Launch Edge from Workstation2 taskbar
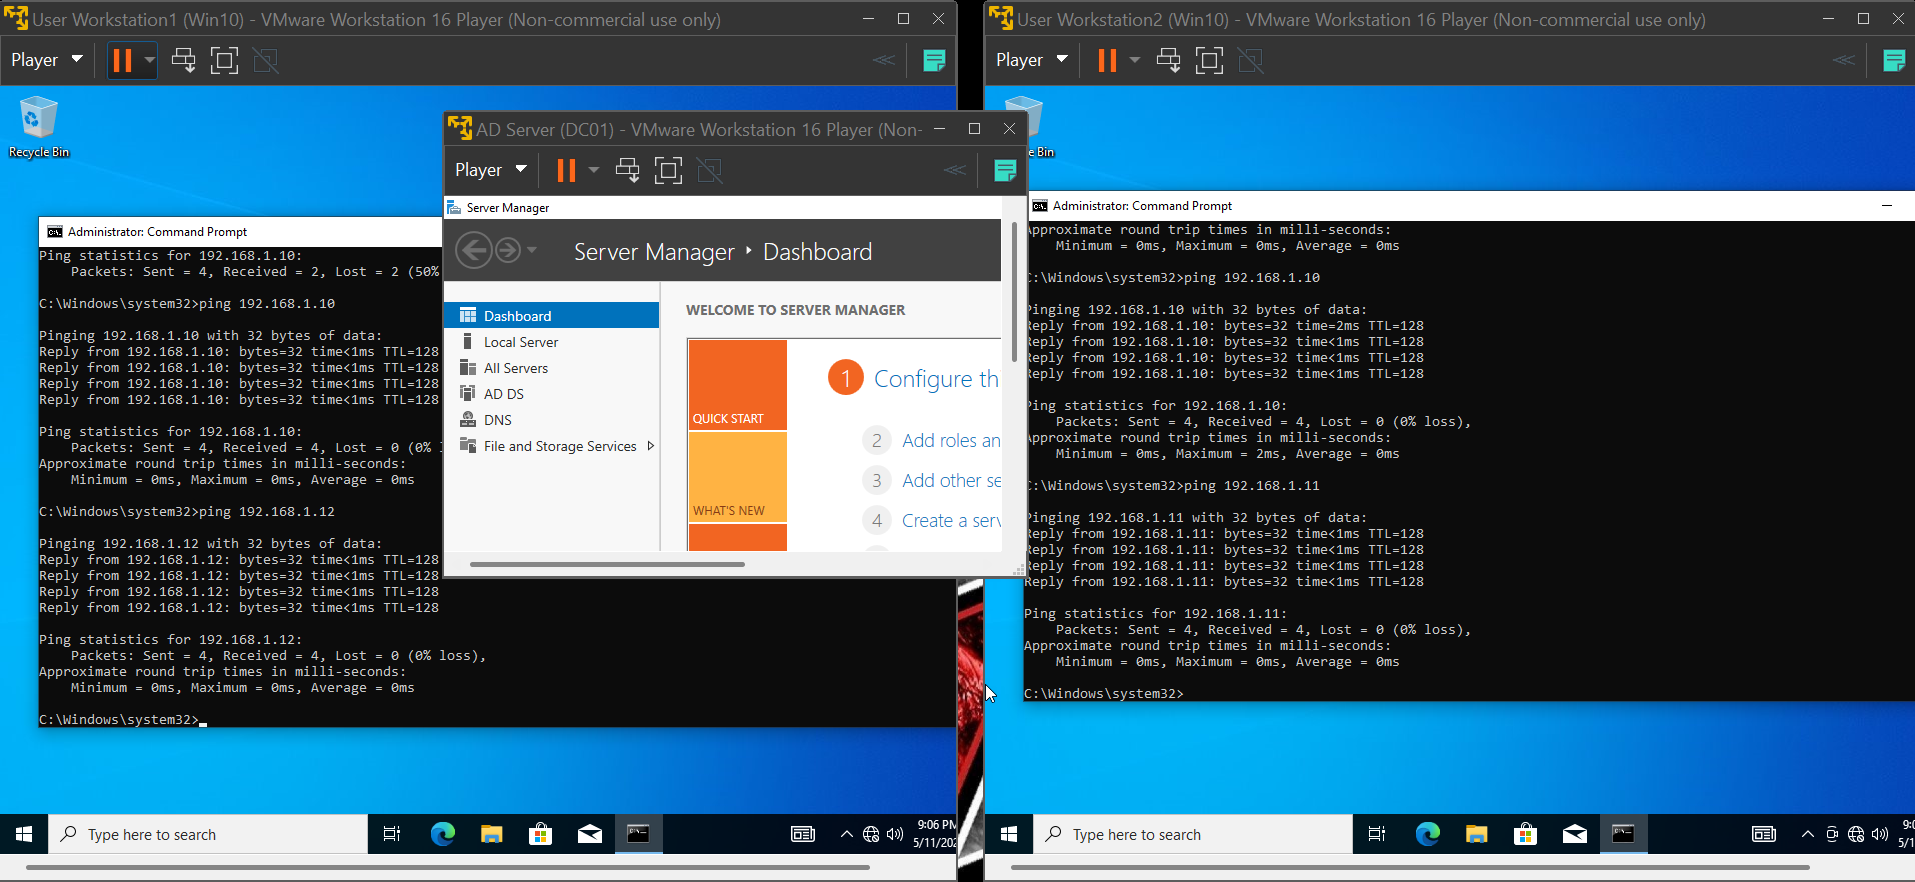This screenshot has width=1915, height=882. tap(1427, 834)
